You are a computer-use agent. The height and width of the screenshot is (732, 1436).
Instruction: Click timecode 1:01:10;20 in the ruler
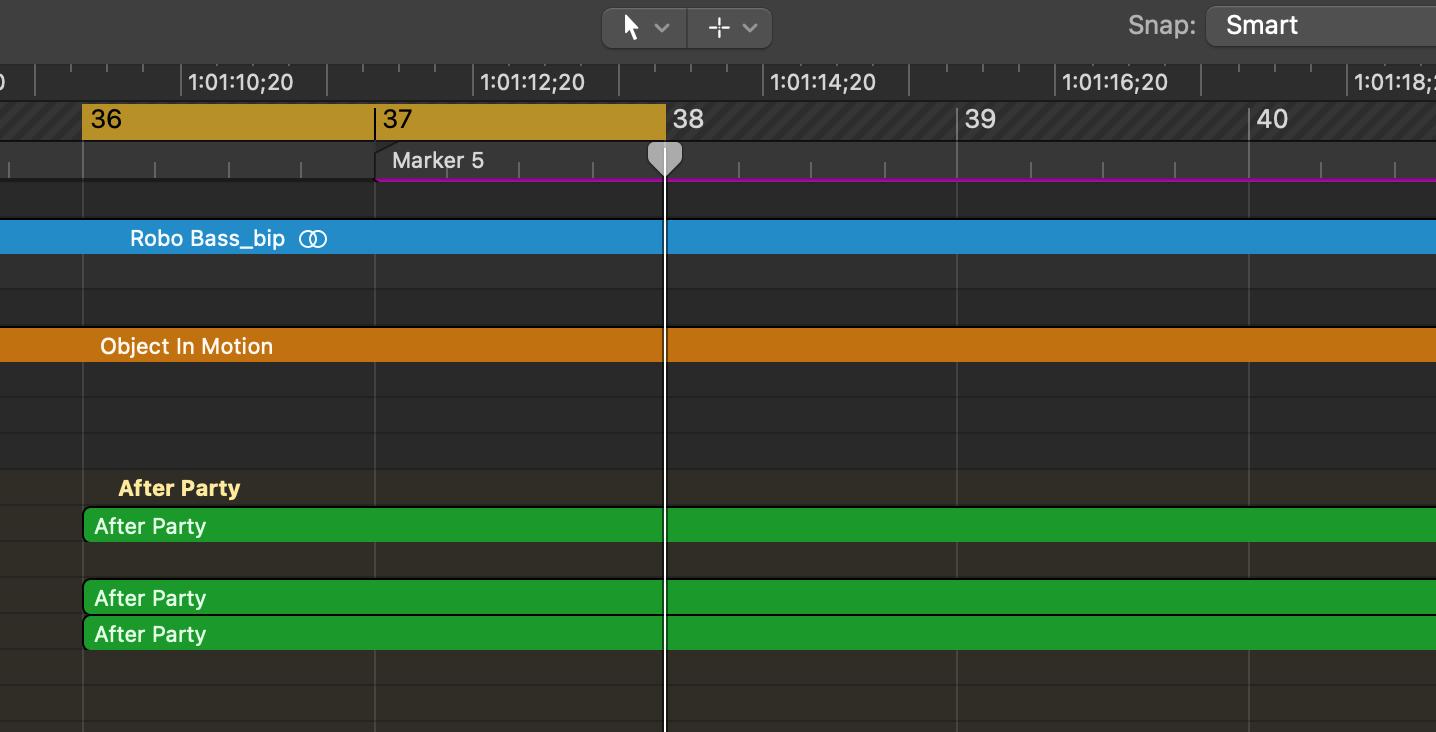click(241, 82)
